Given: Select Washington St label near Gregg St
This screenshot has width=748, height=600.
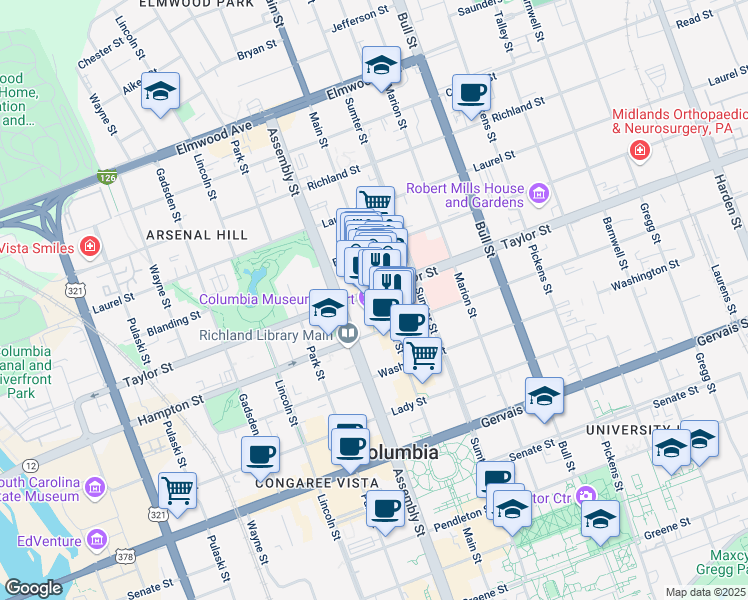Looking at the screenshot, I should [645, 275].
